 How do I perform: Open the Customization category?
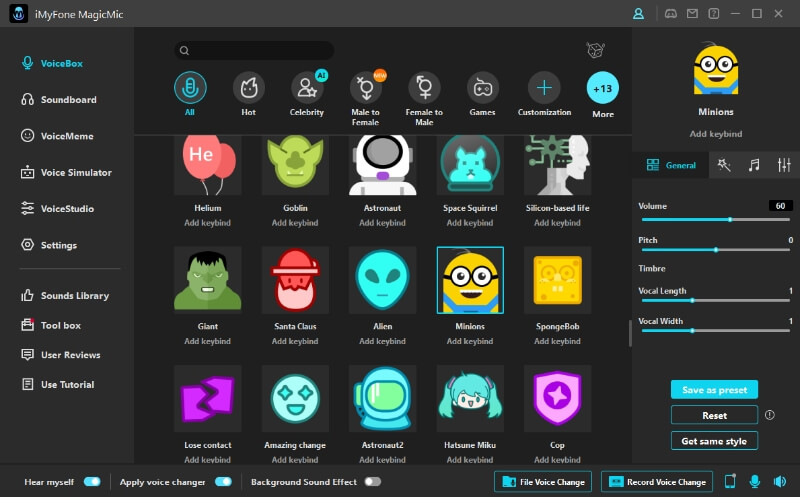(544, 94)
